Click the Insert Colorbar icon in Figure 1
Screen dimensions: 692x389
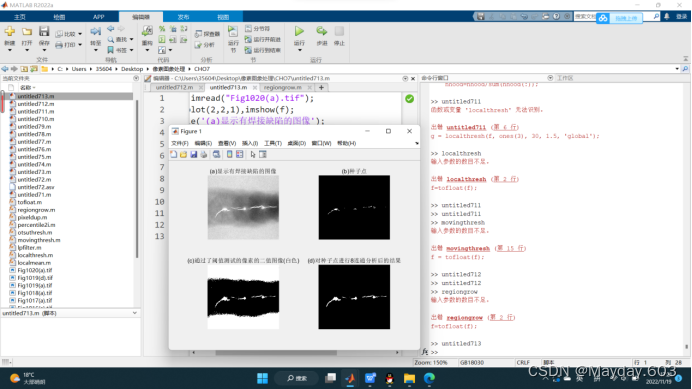[229, 154]
